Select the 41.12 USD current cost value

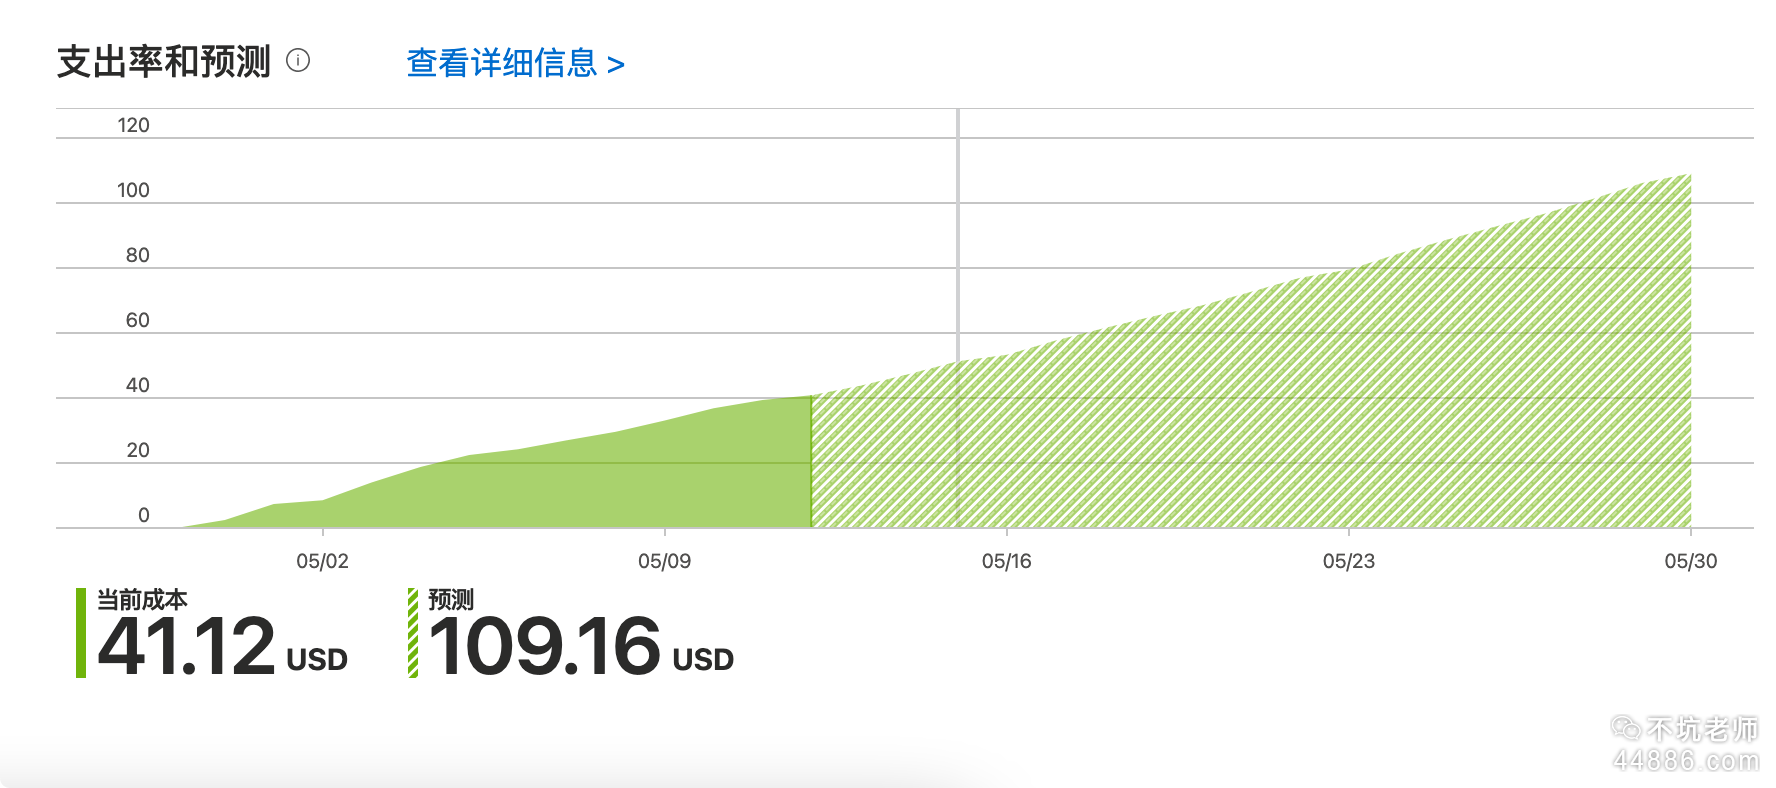(222, 647)
